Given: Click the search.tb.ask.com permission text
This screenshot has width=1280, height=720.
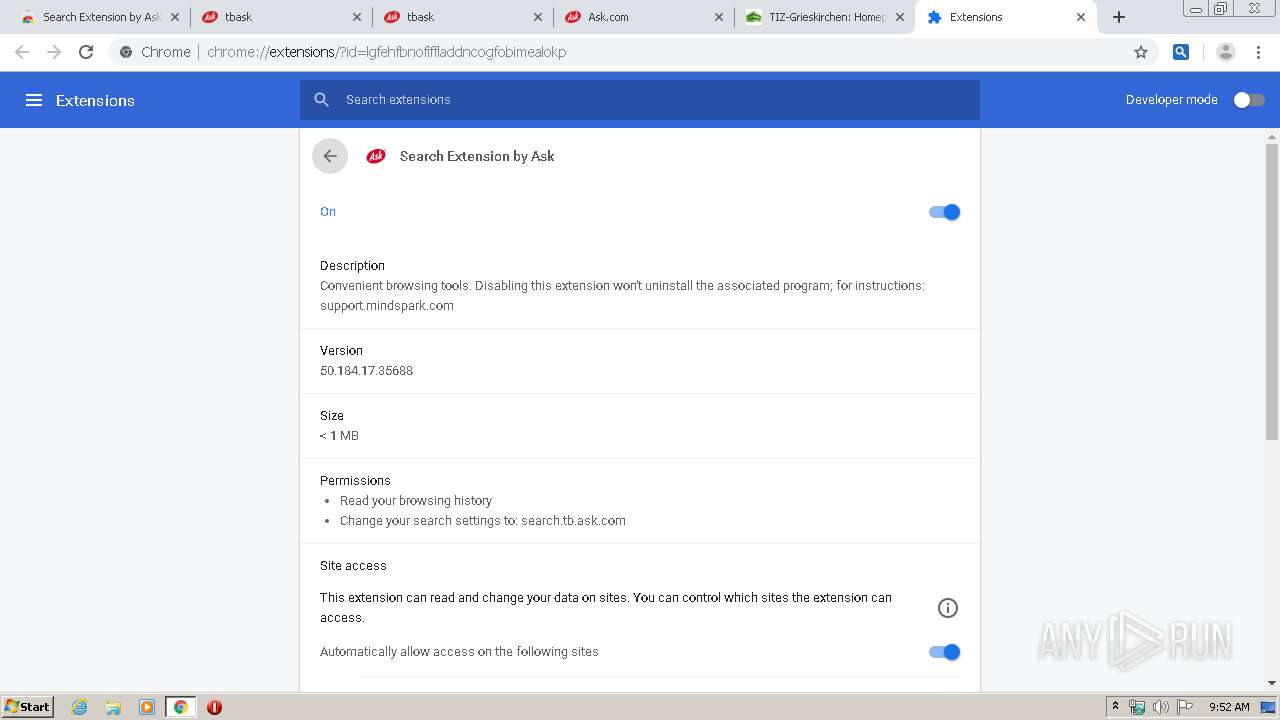Looking at the screenshot, I should coord(573,521).
